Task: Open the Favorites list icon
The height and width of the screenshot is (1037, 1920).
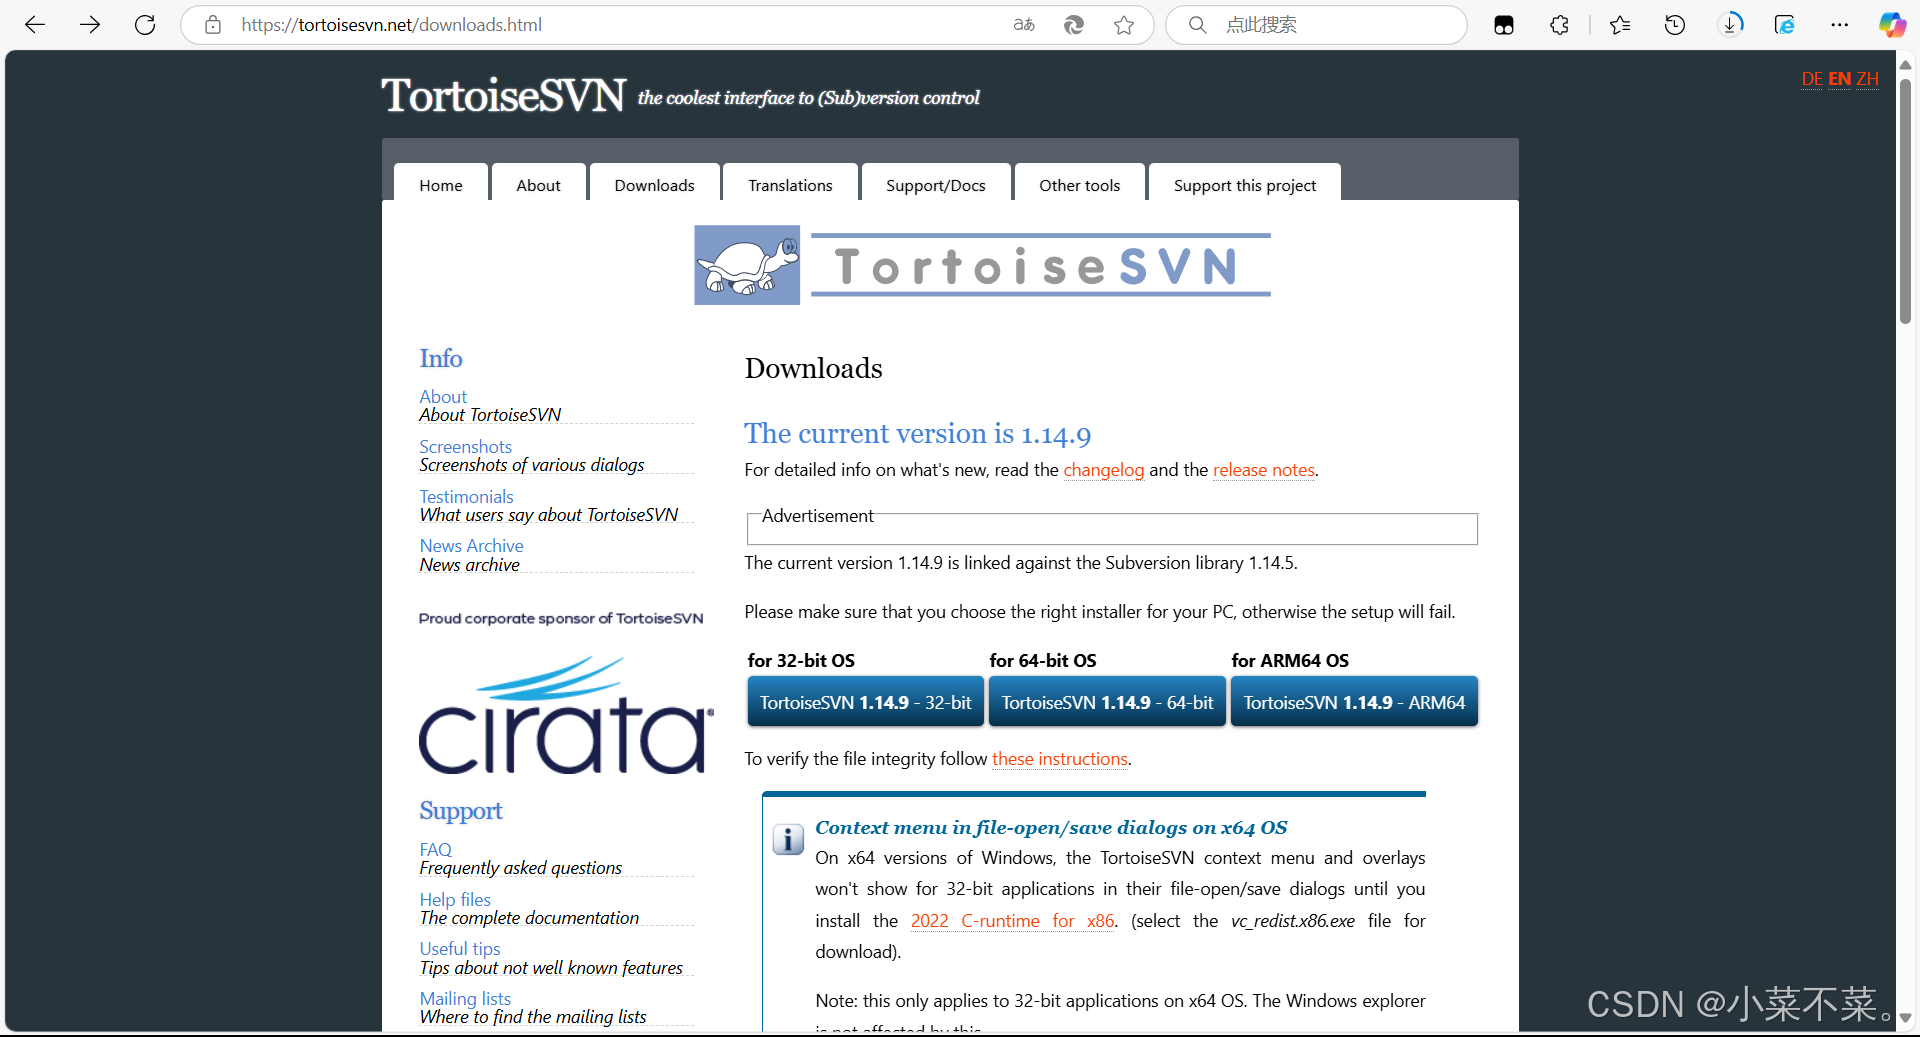Action: [1620, 25]
